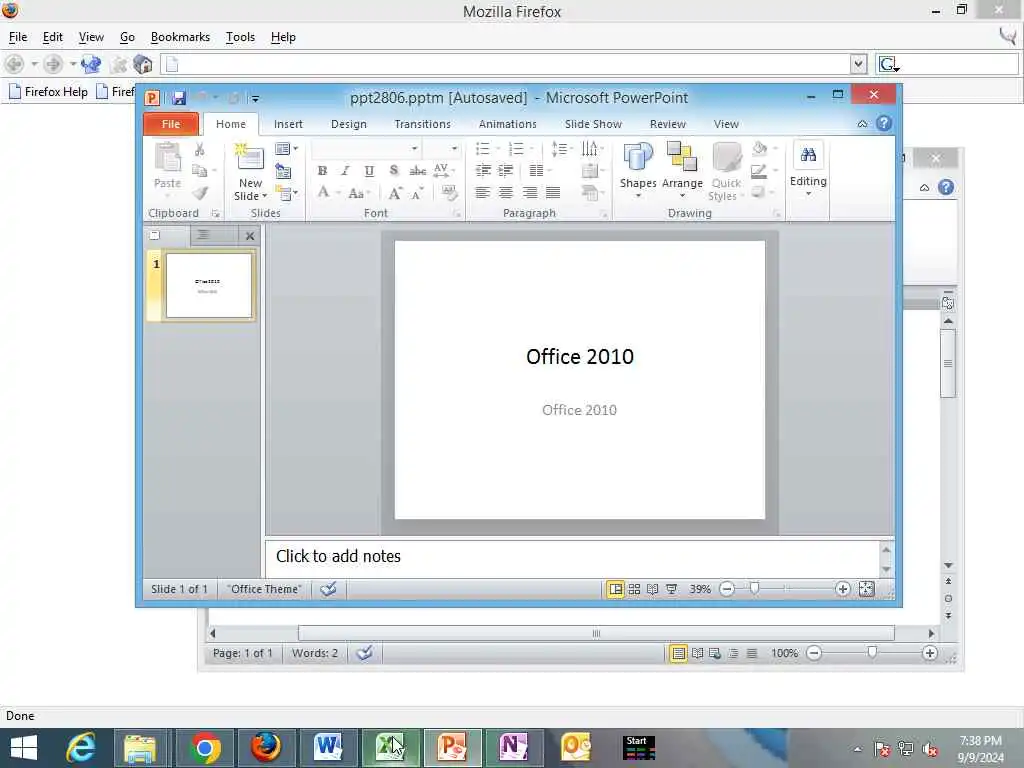Viewport: 1024px width, 768px height.
Task: Switch to Slide Sorter view
Action: tap(634, 589)
